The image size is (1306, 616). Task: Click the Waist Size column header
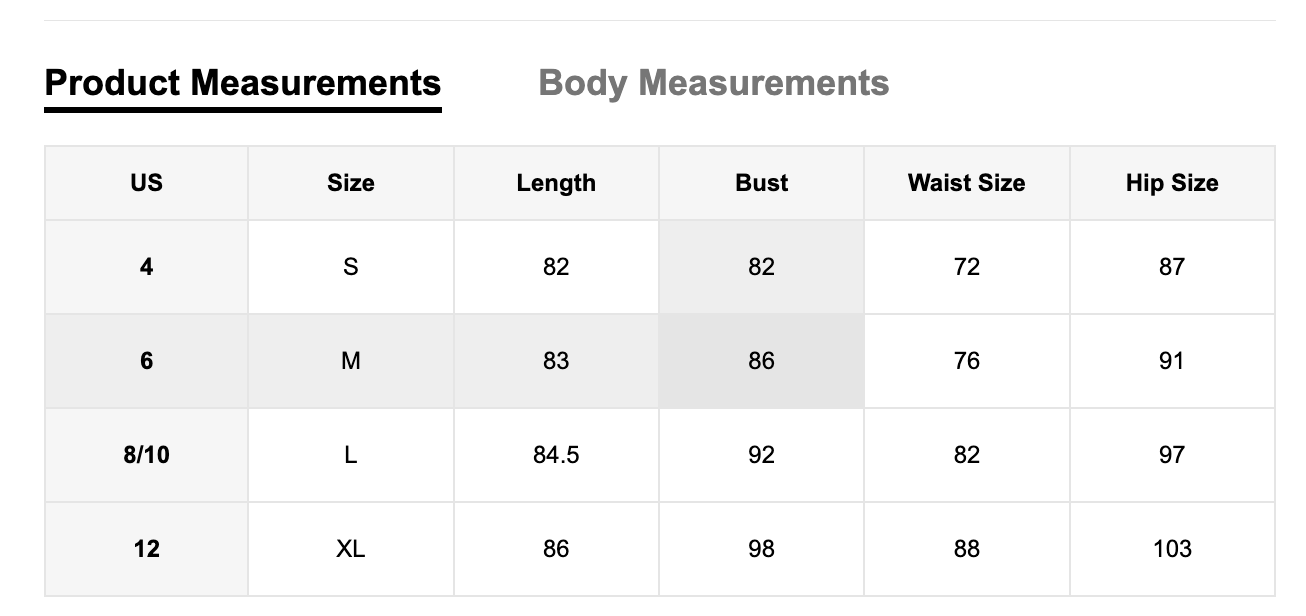965,183
